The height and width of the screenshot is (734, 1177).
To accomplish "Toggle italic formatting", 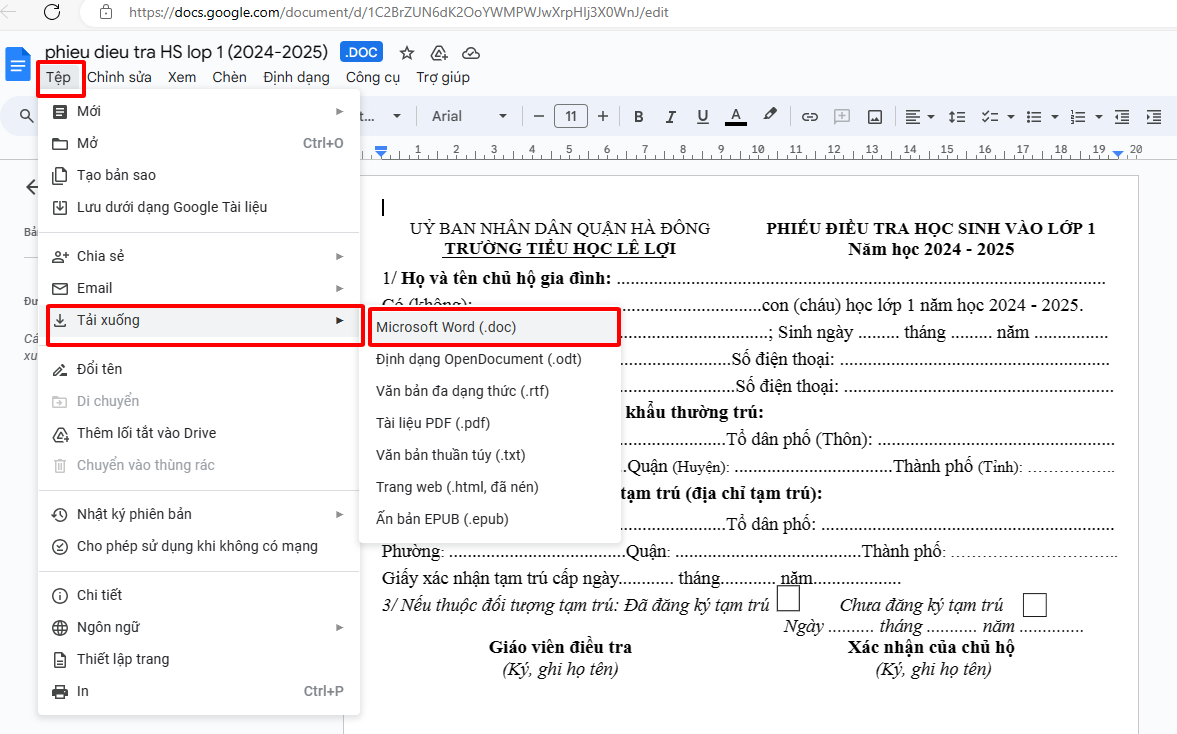I will pyautogui.click(x=671, y=116).
